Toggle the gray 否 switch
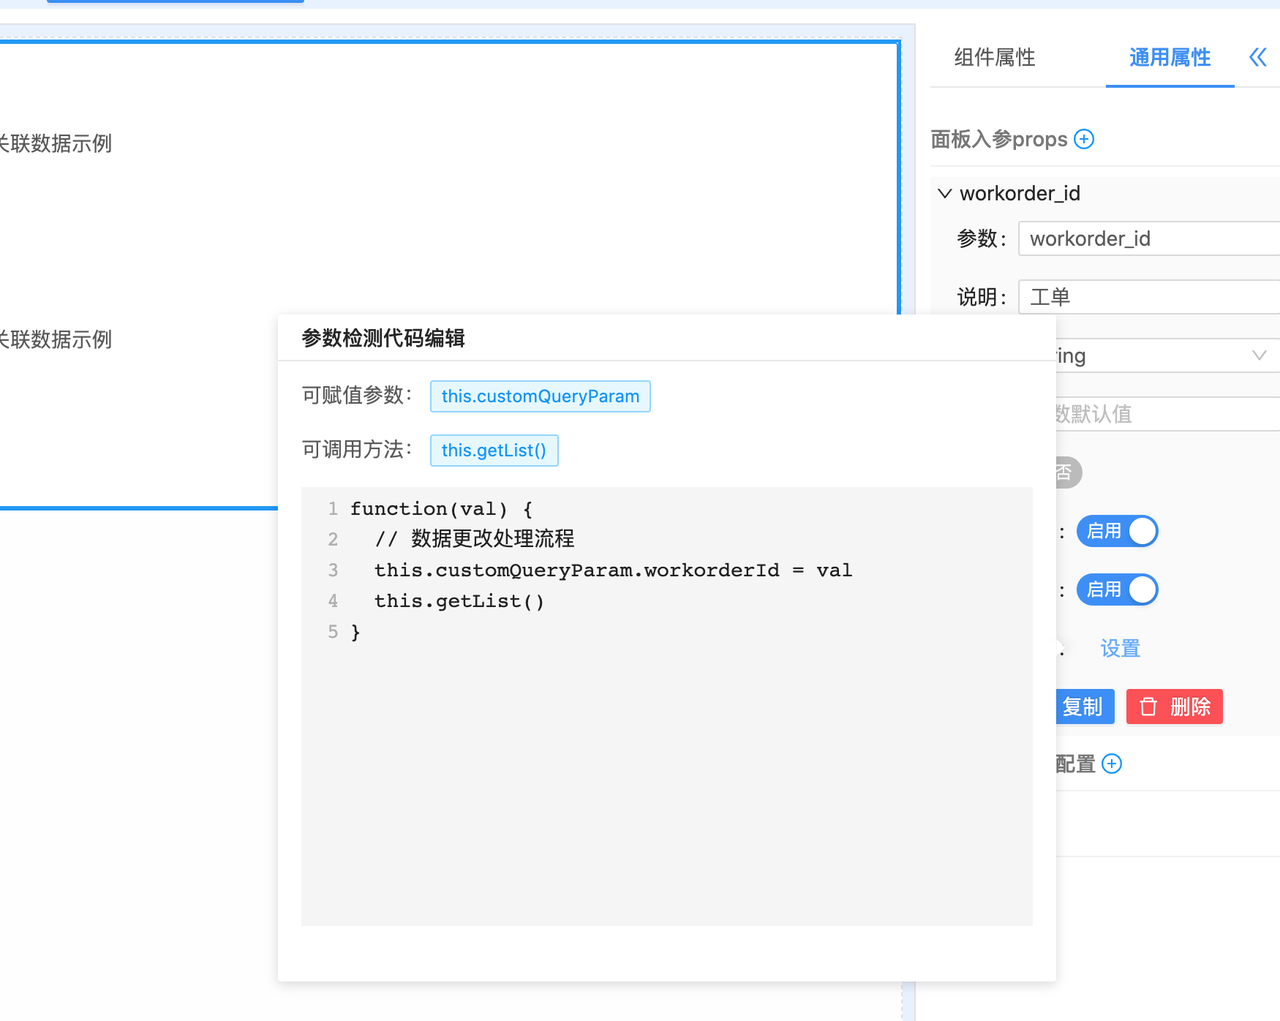1280x1021 pixels. 1067,473
